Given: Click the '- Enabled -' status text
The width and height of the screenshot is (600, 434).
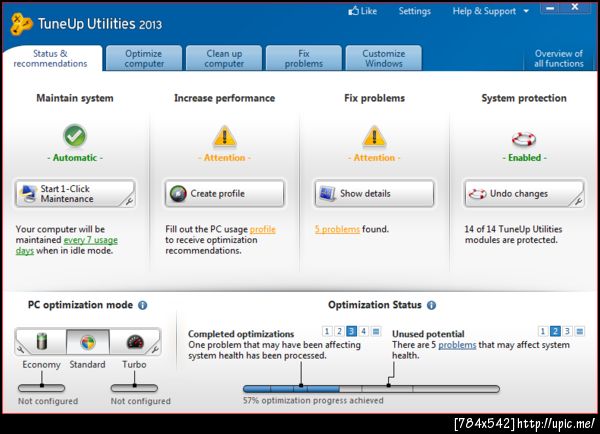Looking at the screenshot, I should (524, 158).
